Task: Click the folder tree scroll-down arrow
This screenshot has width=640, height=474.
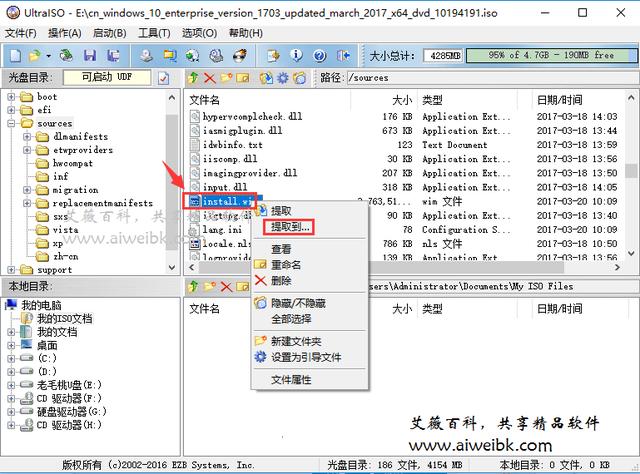Action: click(172, 268)
